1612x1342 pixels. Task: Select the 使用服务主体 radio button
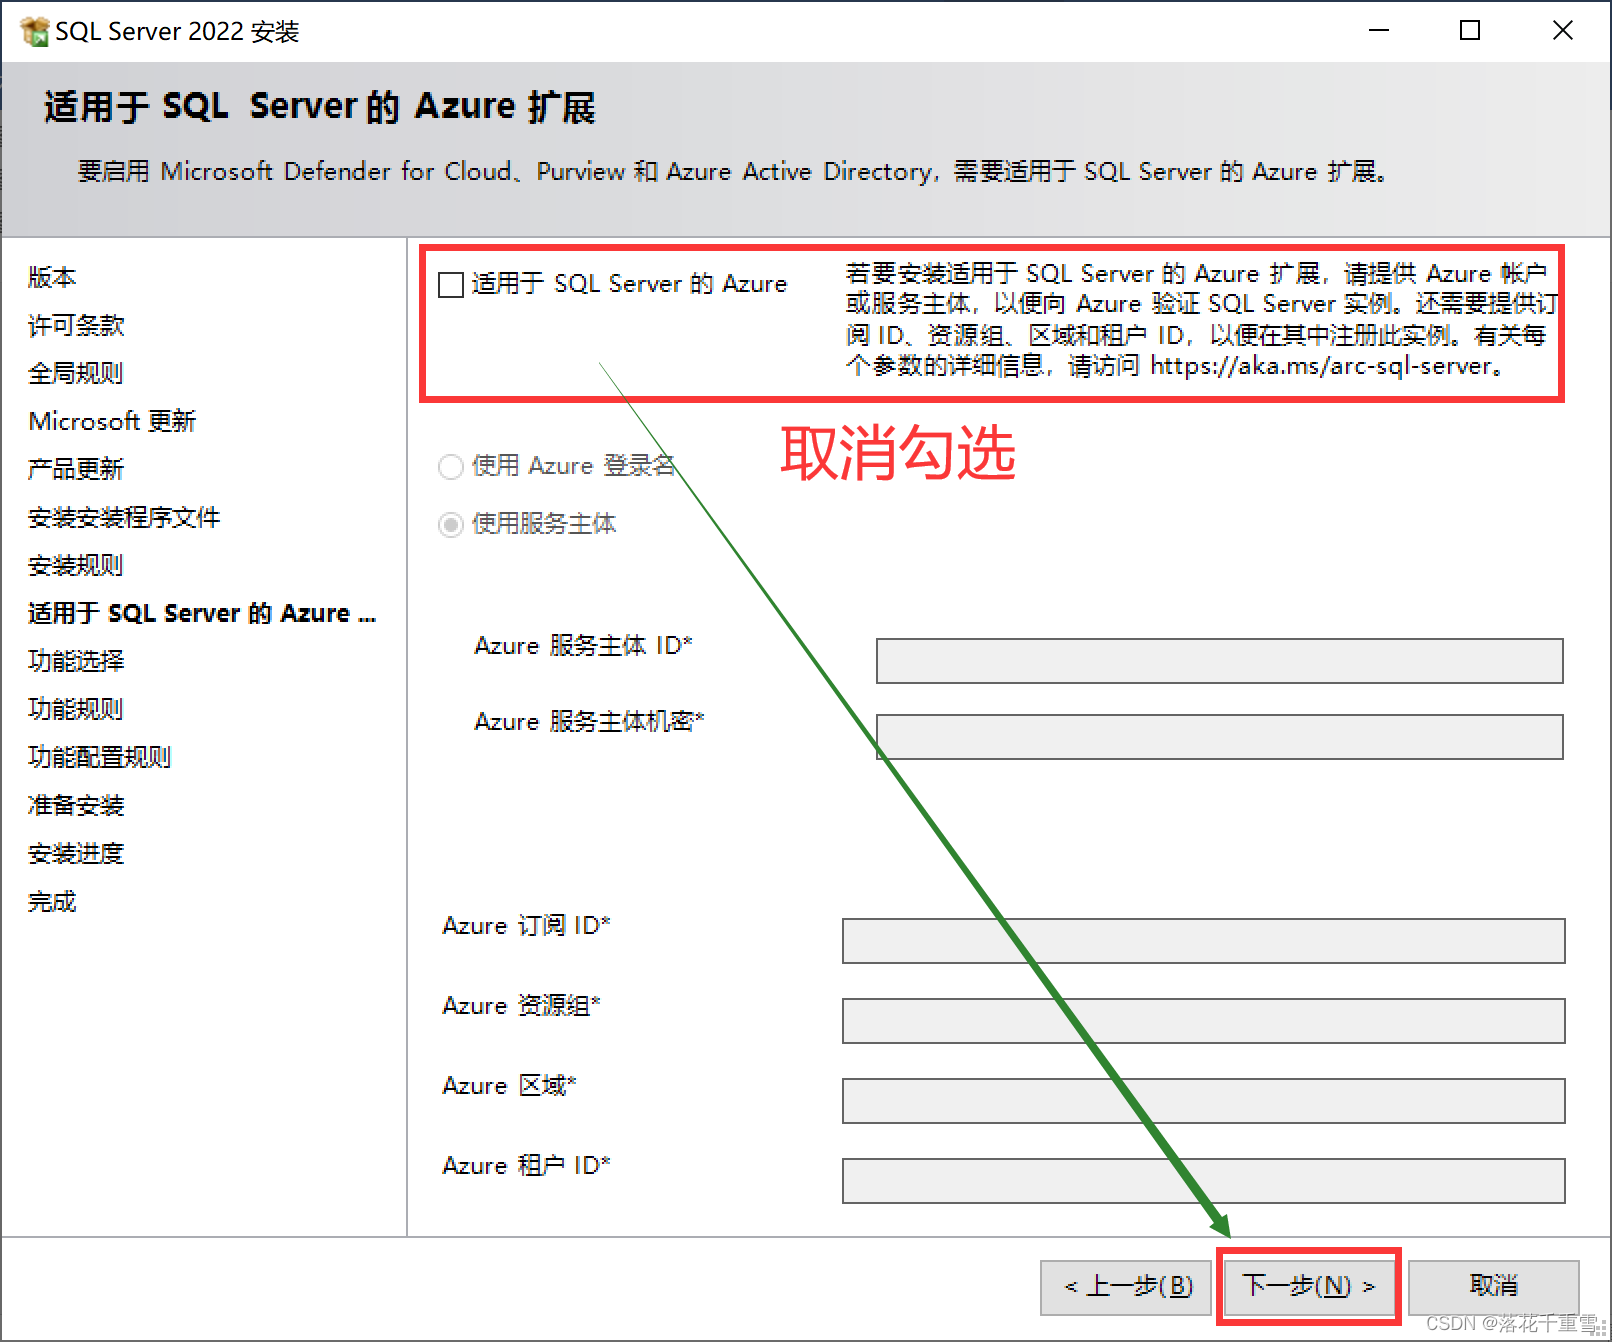[451, 524]
